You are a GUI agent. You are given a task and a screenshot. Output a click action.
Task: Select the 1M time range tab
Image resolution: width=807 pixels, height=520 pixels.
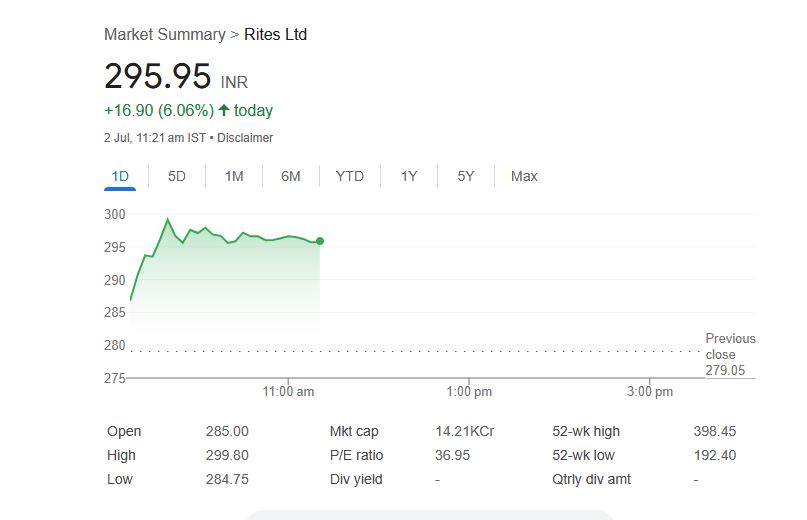coord(234,177)
